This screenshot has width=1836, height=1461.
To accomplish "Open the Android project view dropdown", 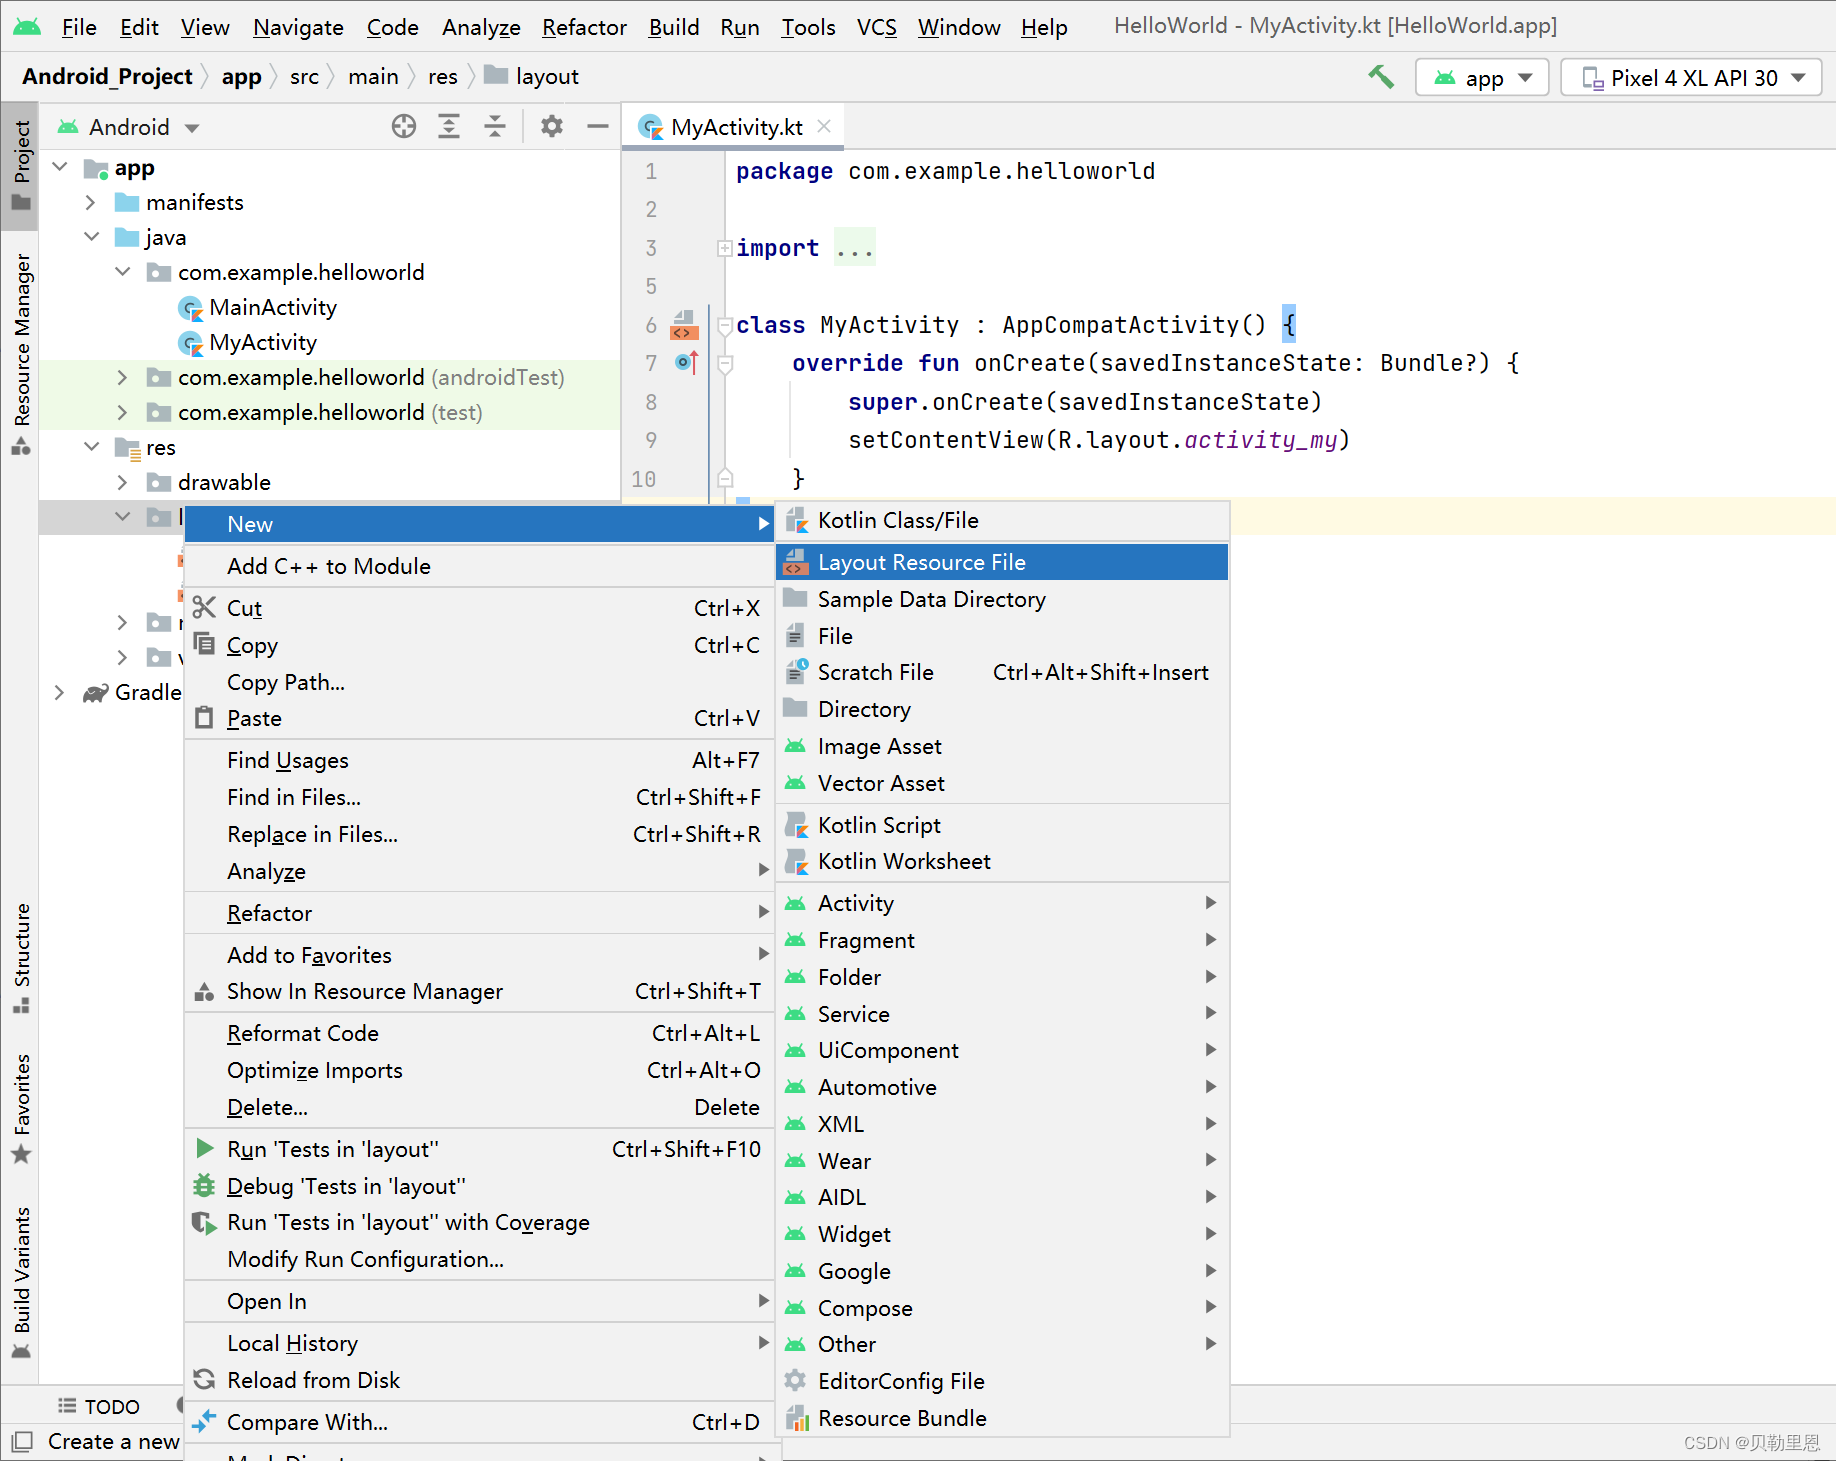I will pyautogui.click(x=128, y=127).
